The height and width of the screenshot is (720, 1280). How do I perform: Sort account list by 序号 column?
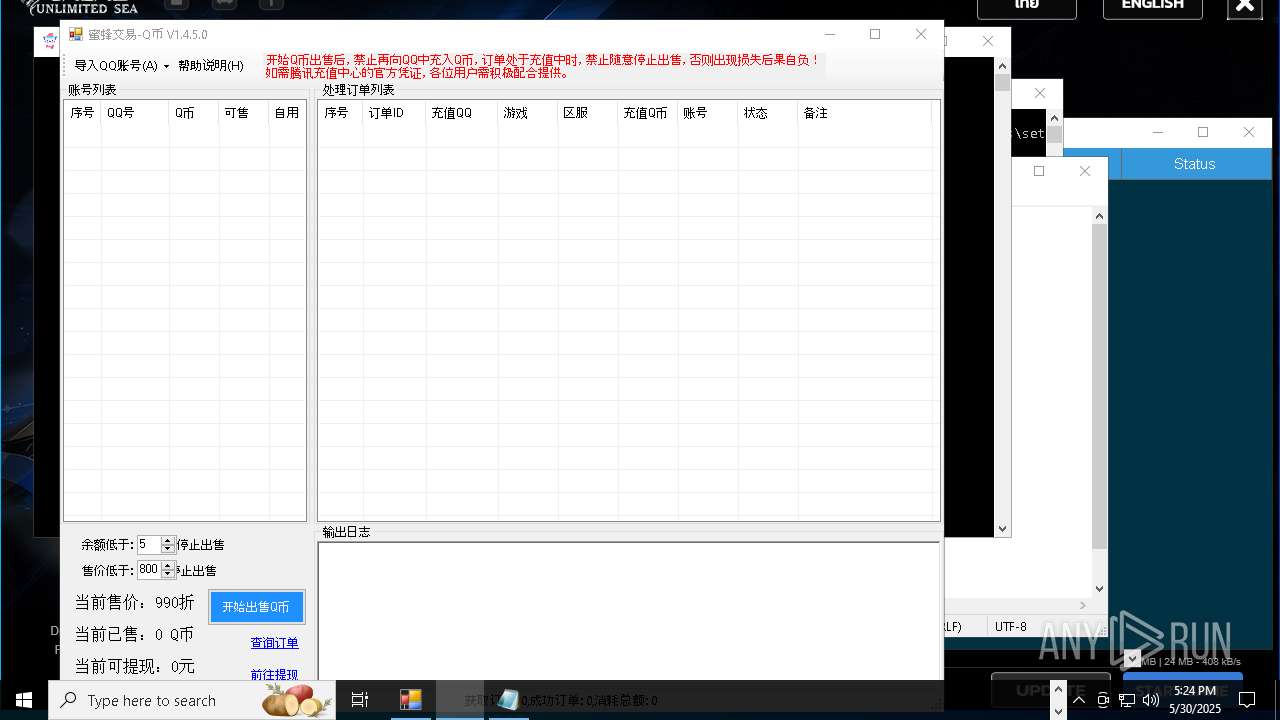click(83, 113)
